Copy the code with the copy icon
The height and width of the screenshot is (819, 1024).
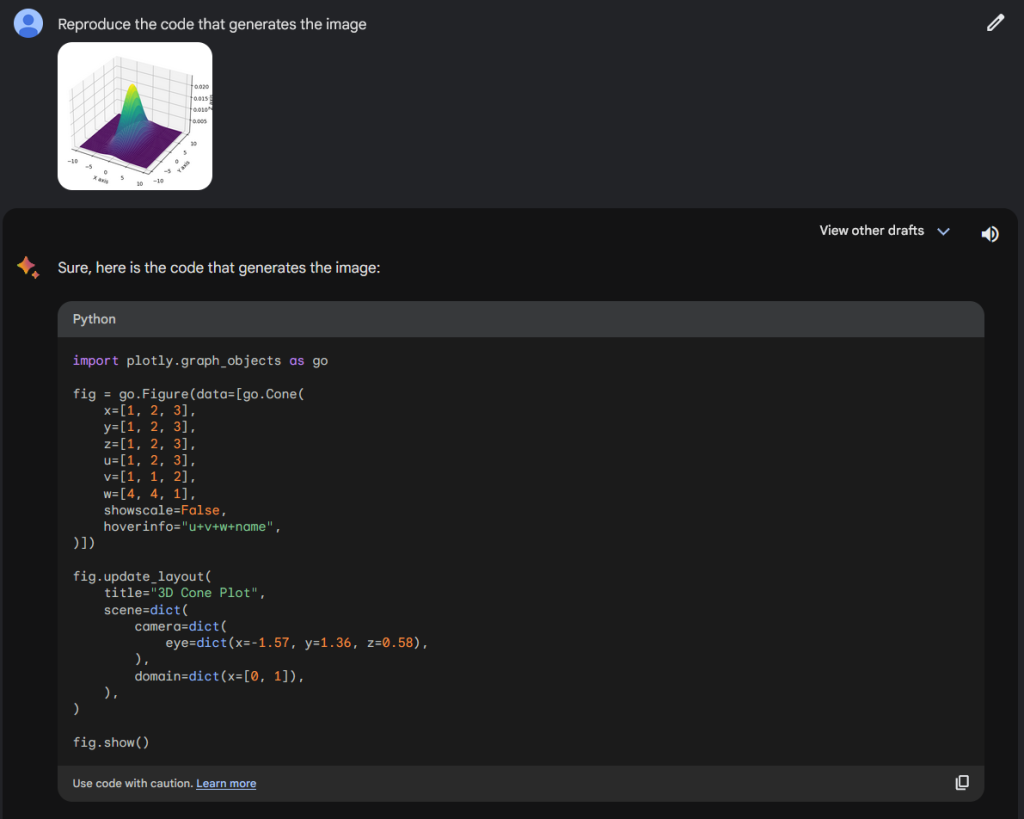click(961, 783)
